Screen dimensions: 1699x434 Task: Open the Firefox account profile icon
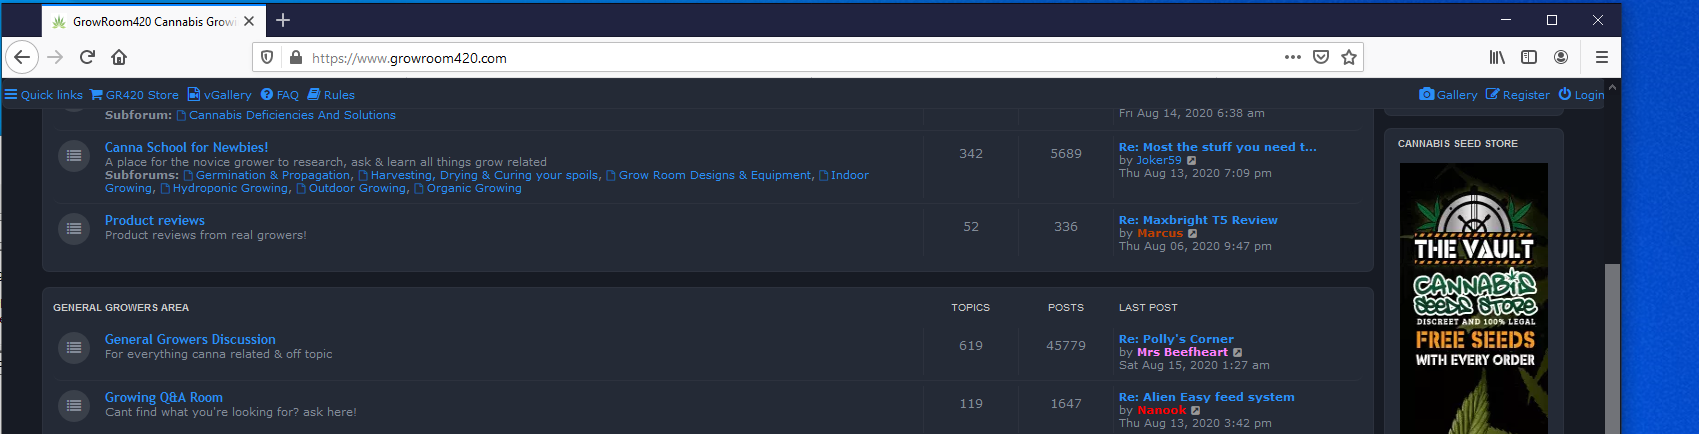click(x=1560, y=57)
